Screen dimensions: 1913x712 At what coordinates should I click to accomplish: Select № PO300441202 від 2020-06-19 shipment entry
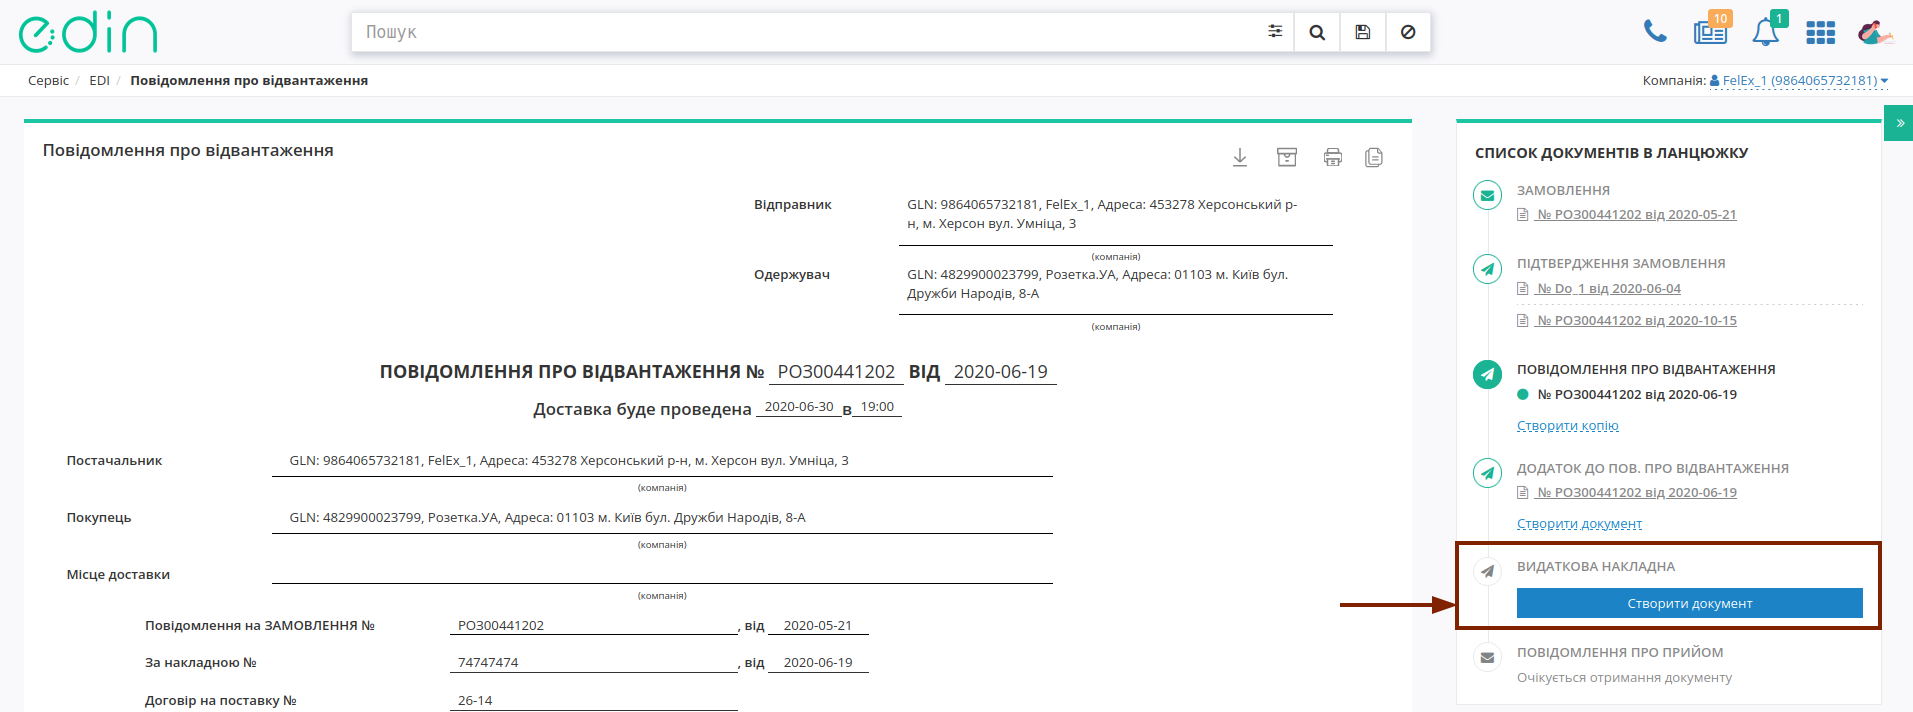(x=1636, y=395)
